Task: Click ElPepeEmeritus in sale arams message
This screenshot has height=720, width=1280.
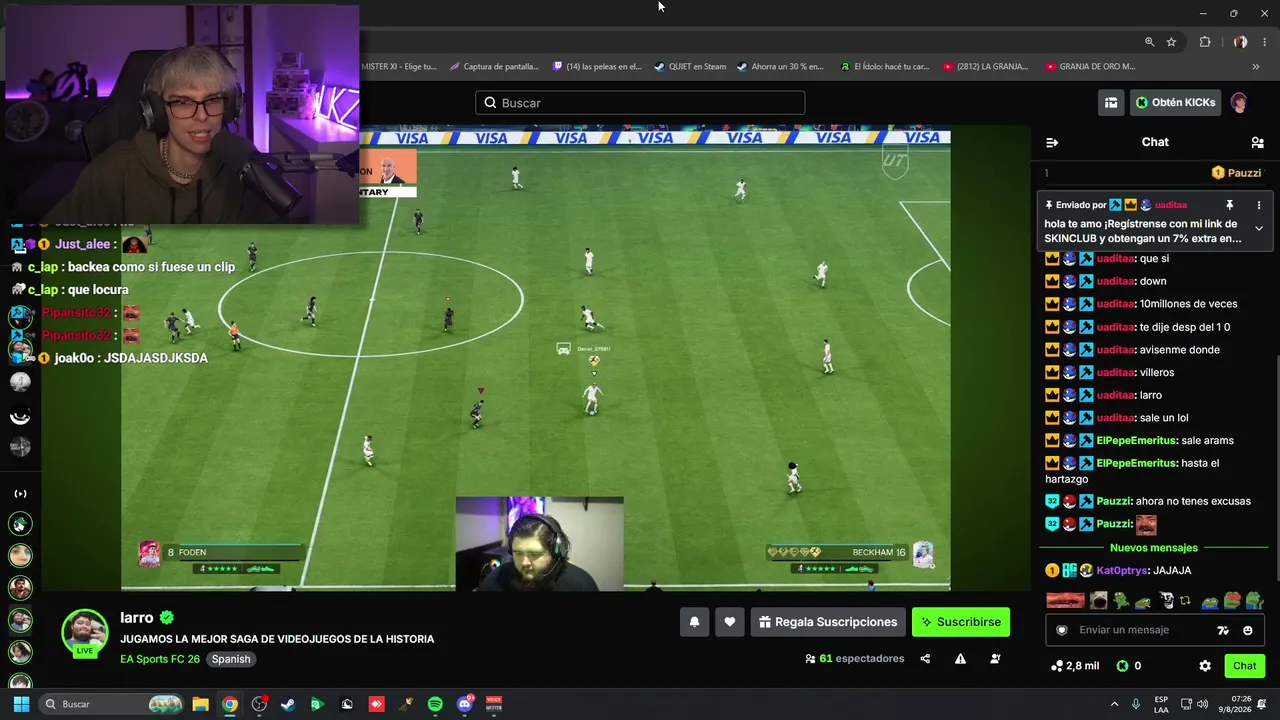Action: click(x=1136, y=441)
